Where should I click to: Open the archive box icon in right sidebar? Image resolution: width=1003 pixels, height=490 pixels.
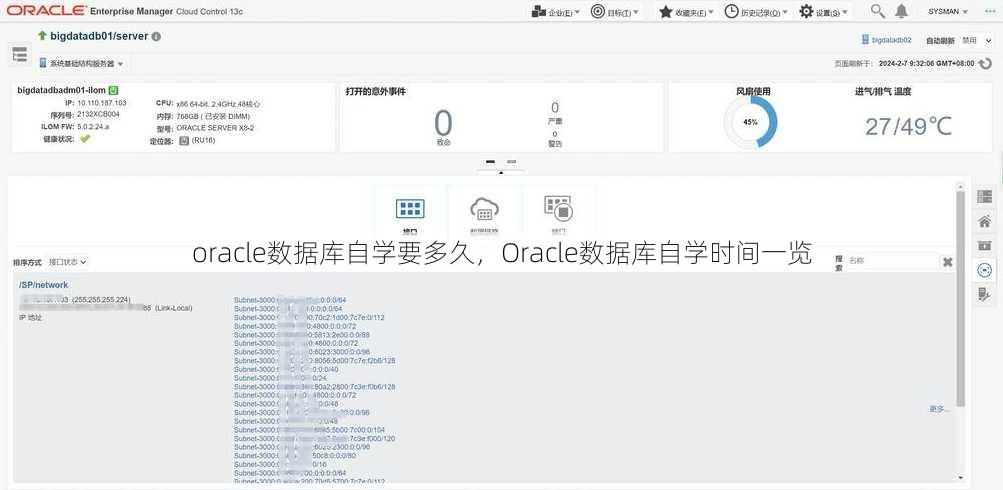point(984,246)
